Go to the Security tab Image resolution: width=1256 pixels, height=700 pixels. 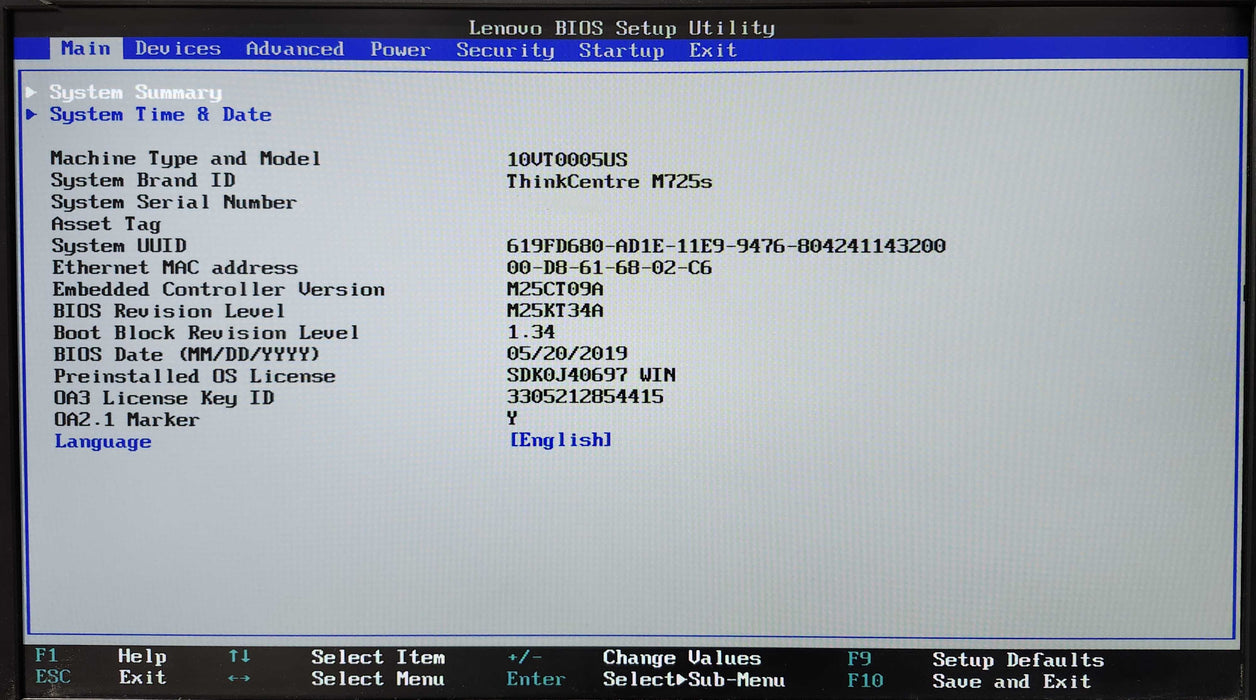(x=505, y=50)
